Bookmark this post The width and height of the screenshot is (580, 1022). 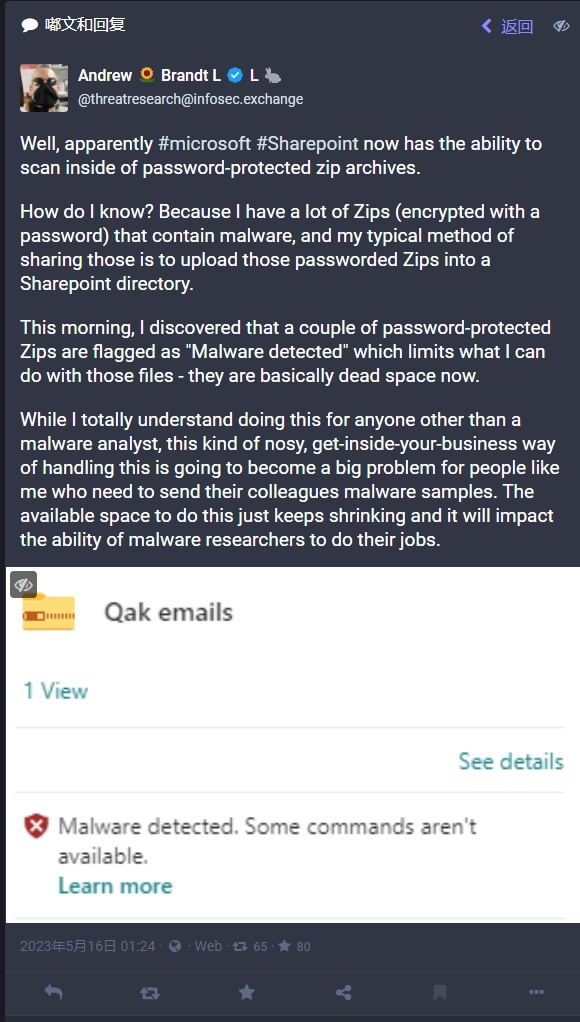[x=440, y=992]
